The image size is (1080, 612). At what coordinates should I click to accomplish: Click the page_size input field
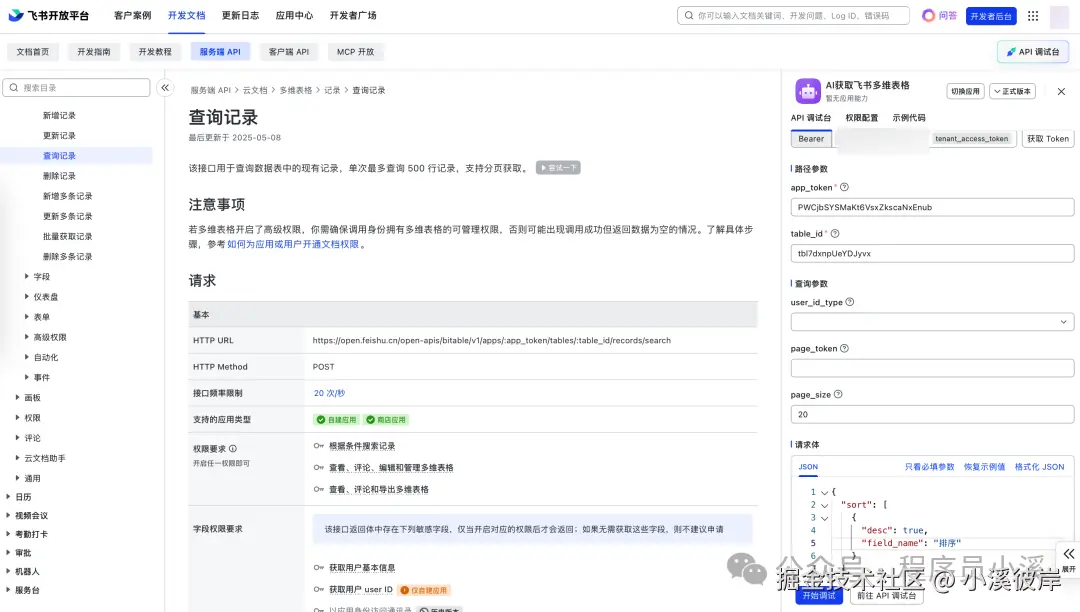932,414
